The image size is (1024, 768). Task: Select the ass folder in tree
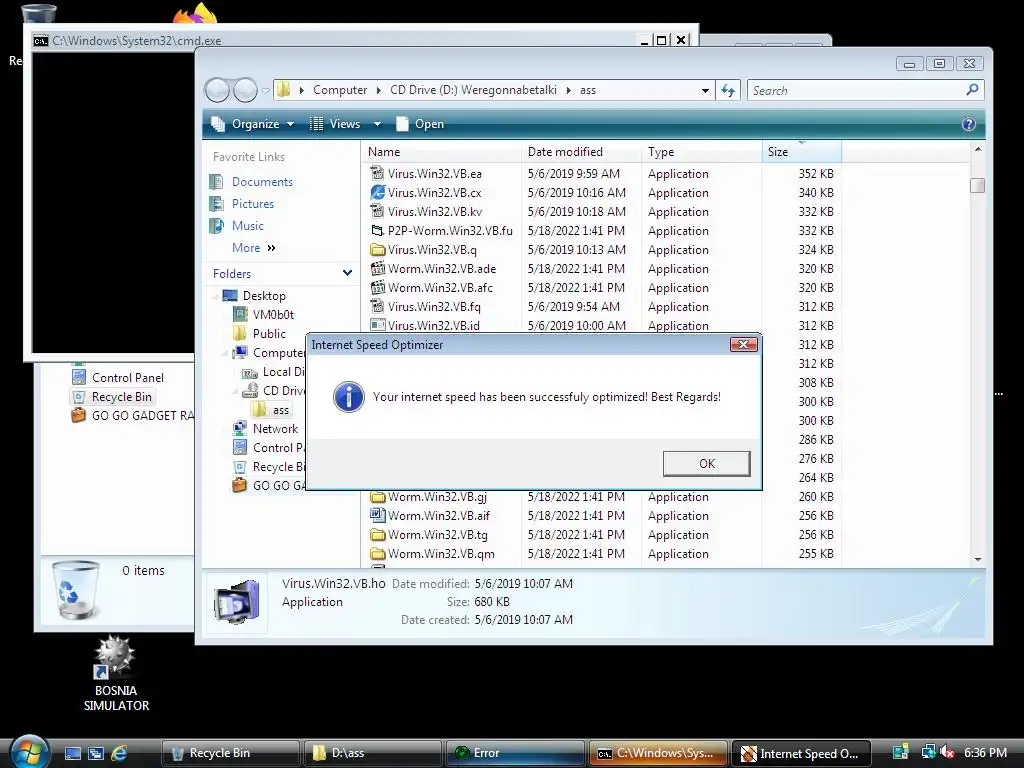[281, 410]
